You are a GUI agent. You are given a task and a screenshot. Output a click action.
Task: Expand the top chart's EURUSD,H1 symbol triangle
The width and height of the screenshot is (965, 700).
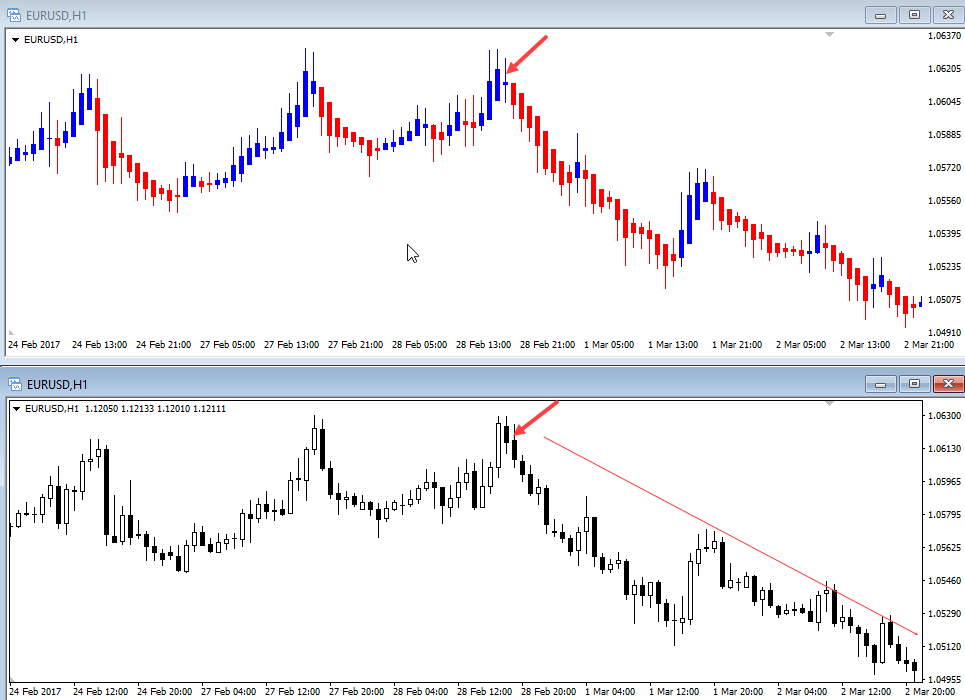click(x=15, y=40)
